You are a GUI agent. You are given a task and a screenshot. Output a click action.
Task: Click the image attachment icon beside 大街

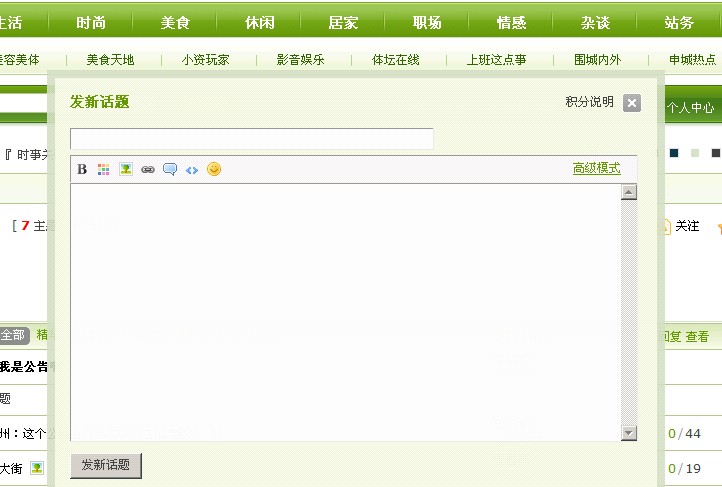(37, 468)
